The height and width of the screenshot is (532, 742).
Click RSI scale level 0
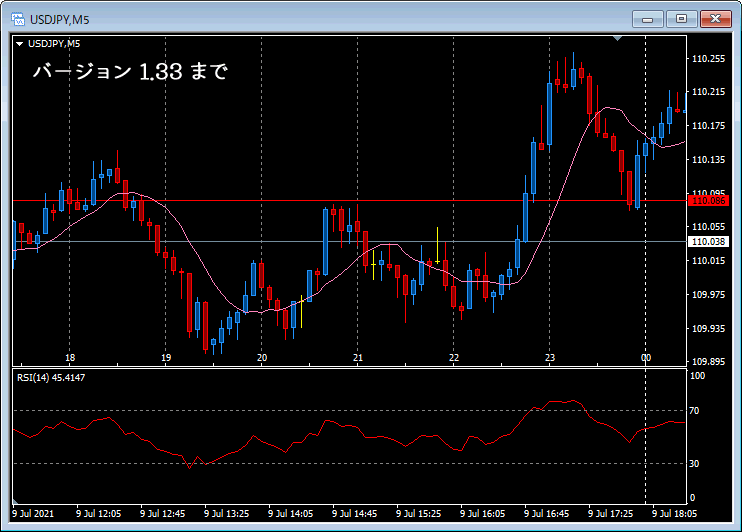click(693, 497)
